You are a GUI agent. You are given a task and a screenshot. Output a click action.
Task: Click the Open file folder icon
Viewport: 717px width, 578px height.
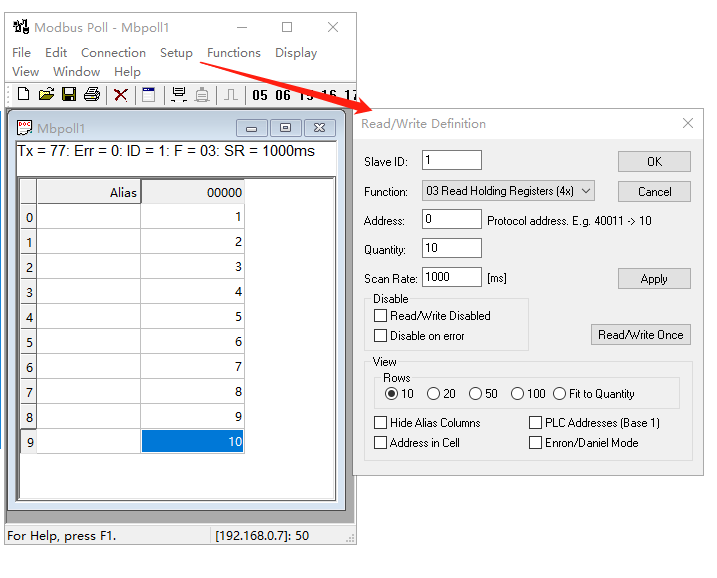[46, 94]
